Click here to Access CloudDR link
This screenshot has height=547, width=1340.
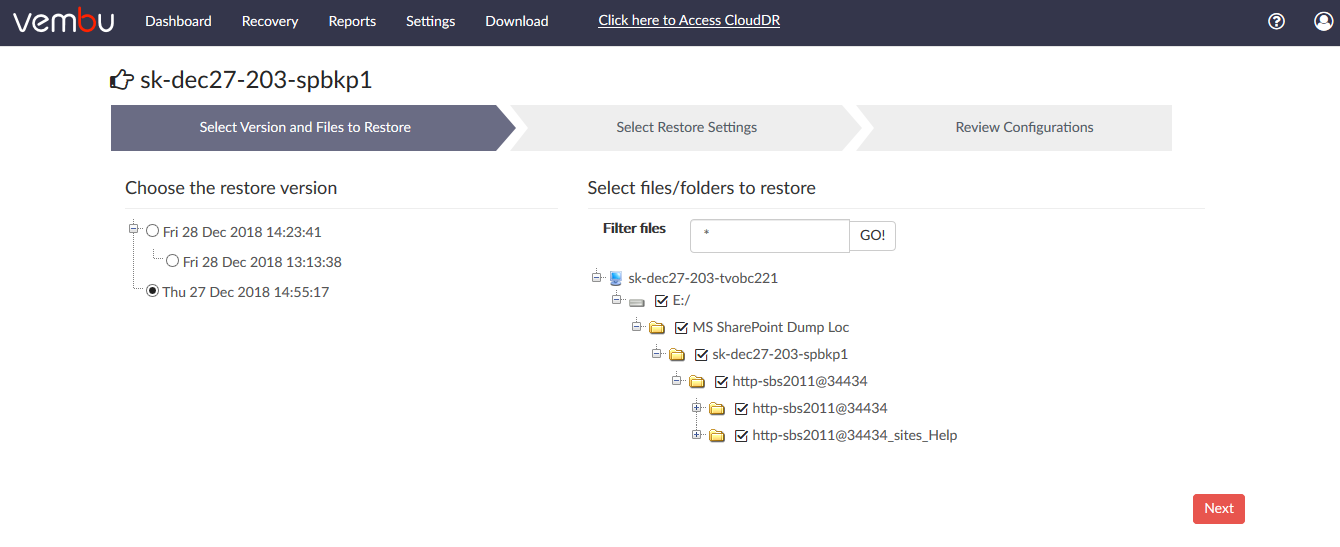coord(689,20)
